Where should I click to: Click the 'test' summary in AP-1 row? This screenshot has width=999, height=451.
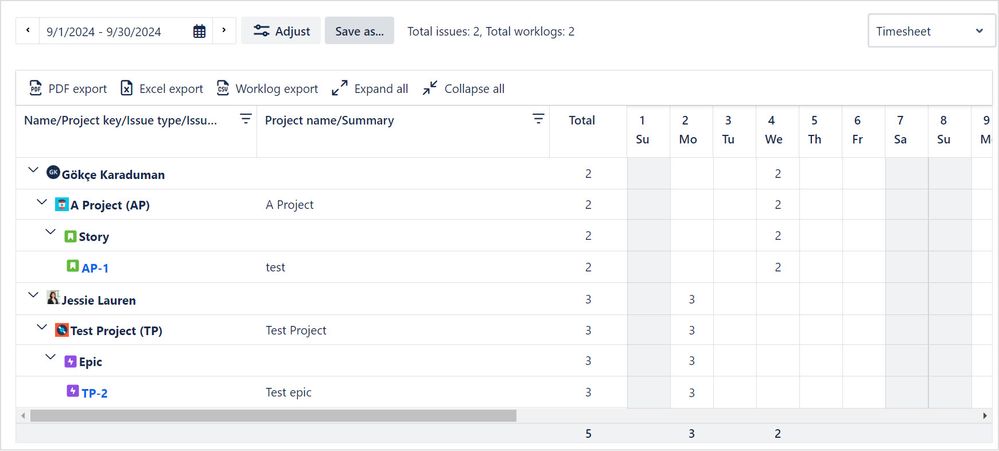click(275, 268)
